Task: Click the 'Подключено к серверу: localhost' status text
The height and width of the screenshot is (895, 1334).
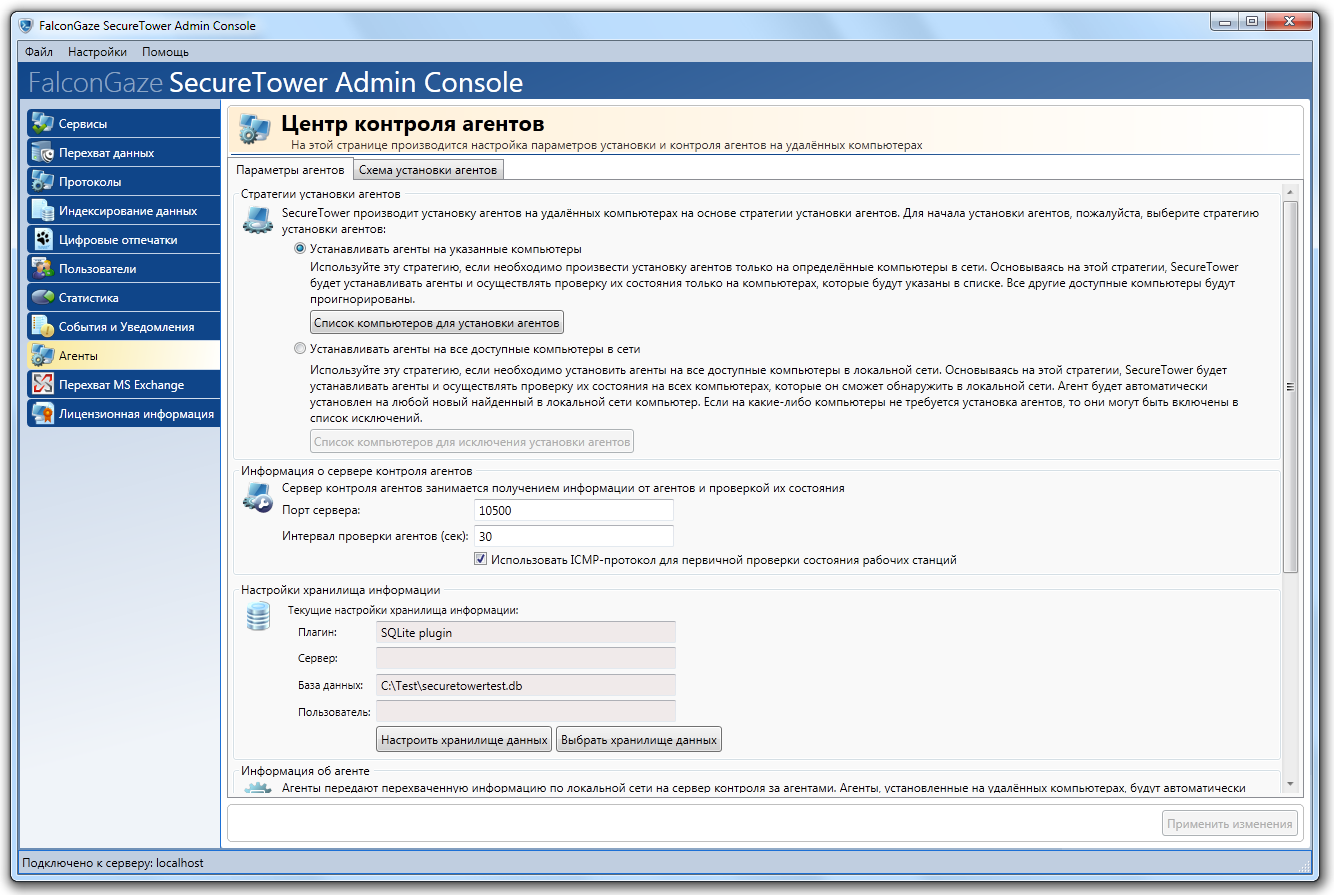Action: tap(113, 862)
